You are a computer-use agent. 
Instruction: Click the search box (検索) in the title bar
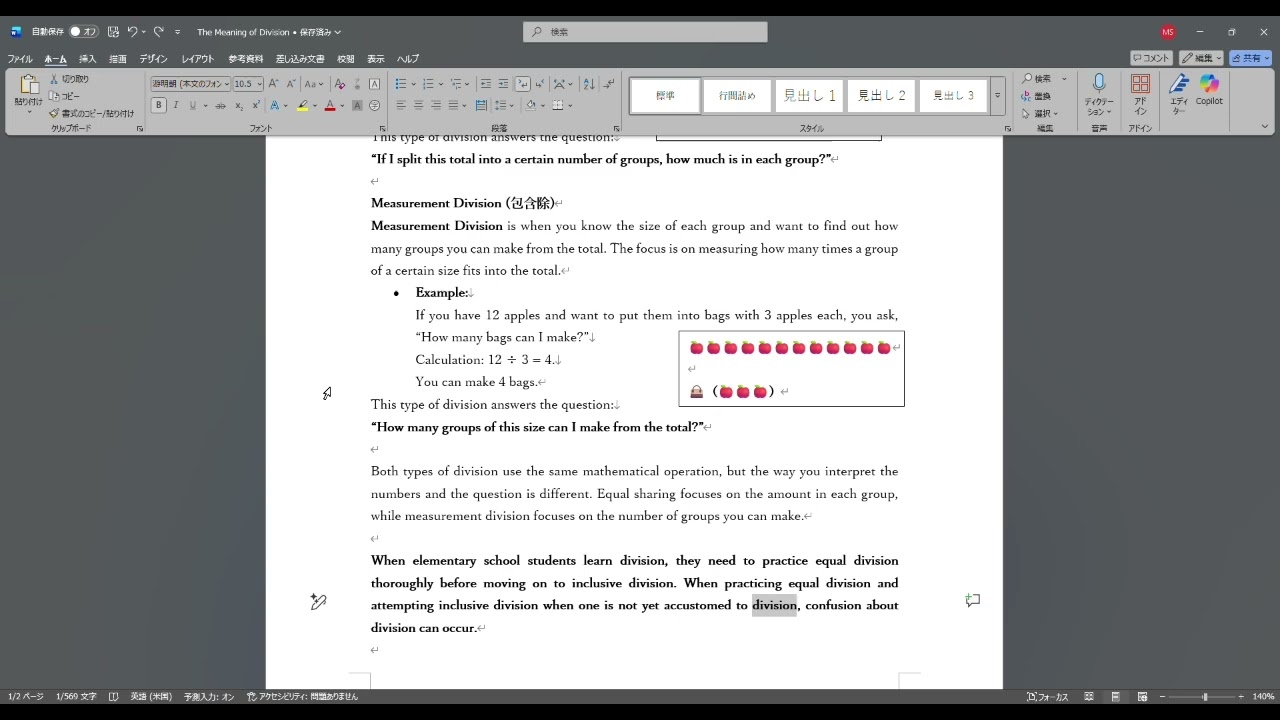tap(645, 32)
